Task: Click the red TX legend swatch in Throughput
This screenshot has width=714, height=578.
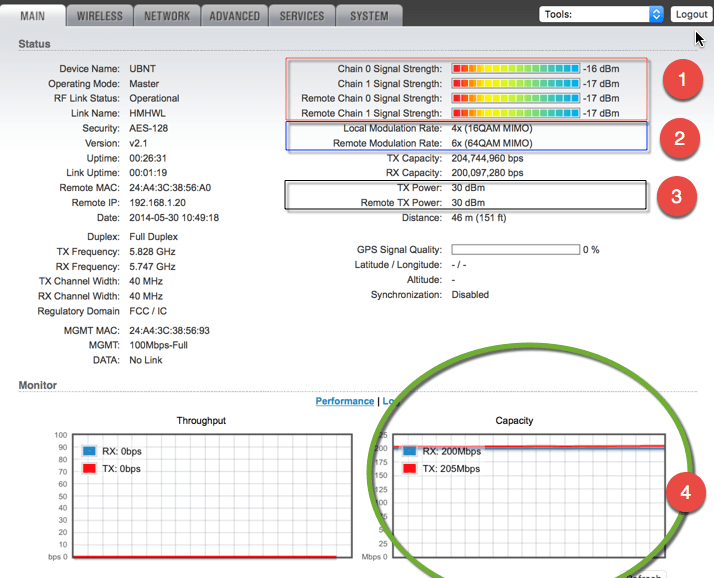Action: (x=88, y=468)
